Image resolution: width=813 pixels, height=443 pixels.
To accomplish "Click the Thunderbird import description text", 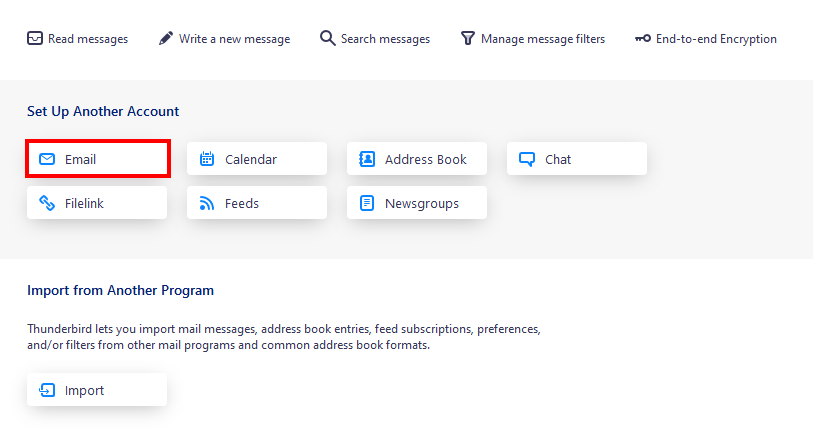I will (x=284, y=337).
